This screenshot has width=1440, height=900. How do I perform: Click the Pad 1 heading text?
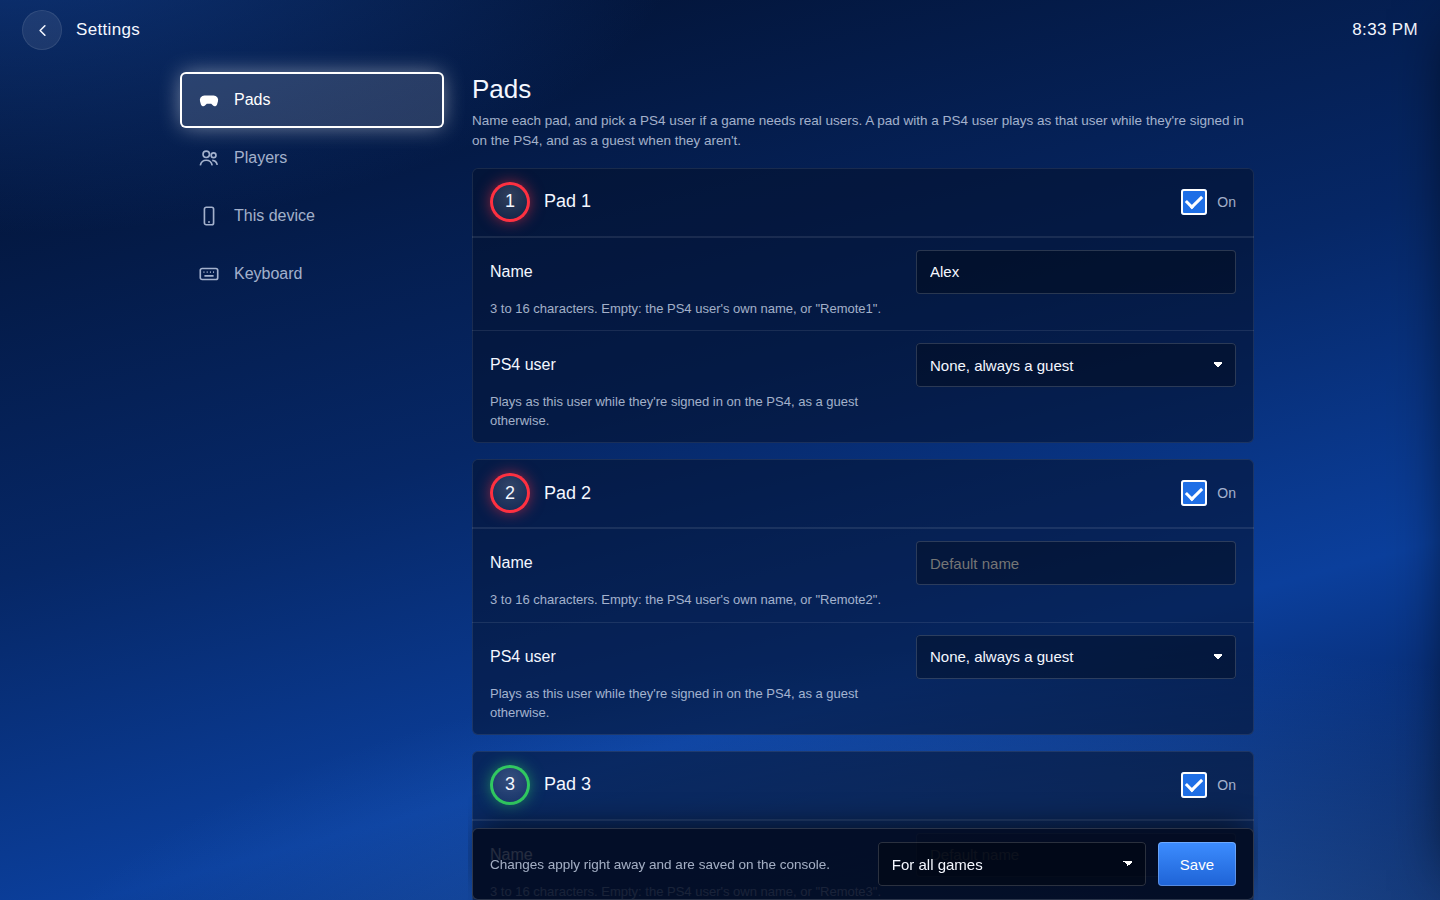click(x=567, y=201)
